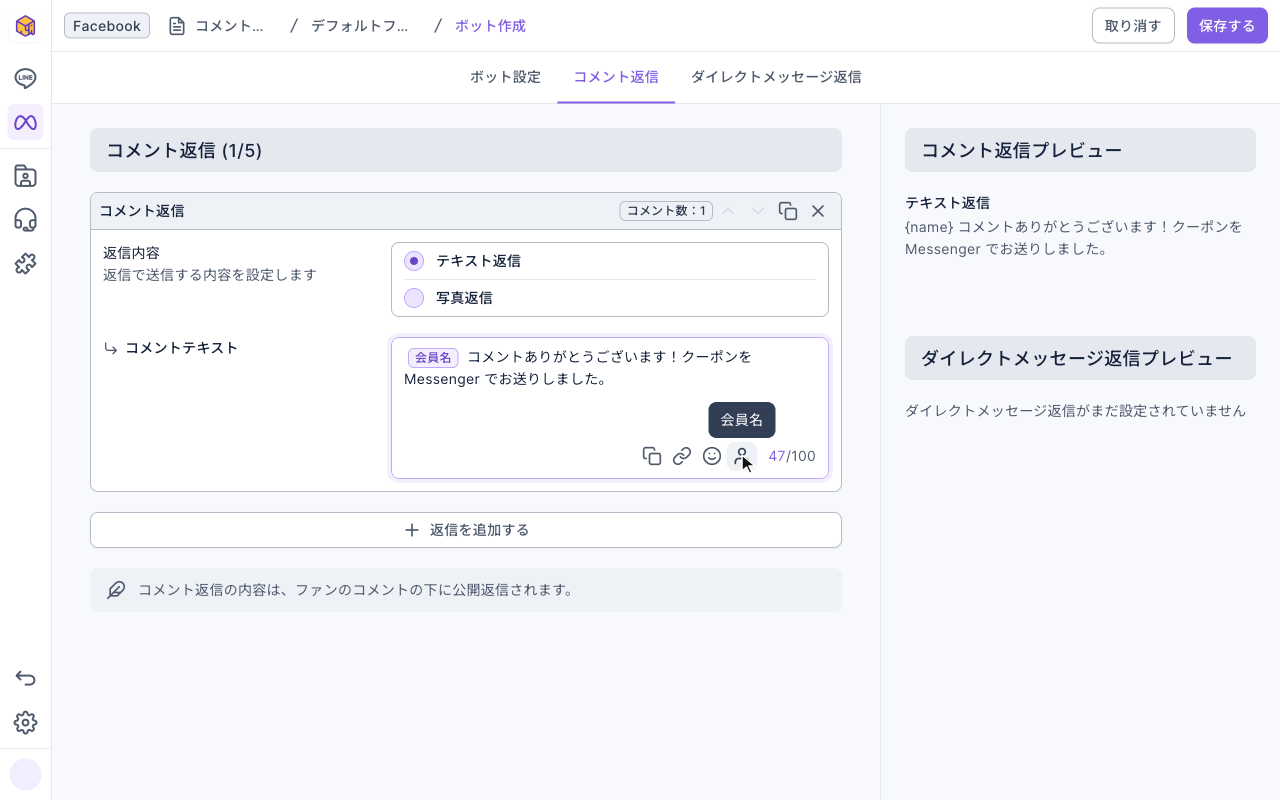Focus the comment text input area
Screen dimensions: 1280x800
pos(610,408)
